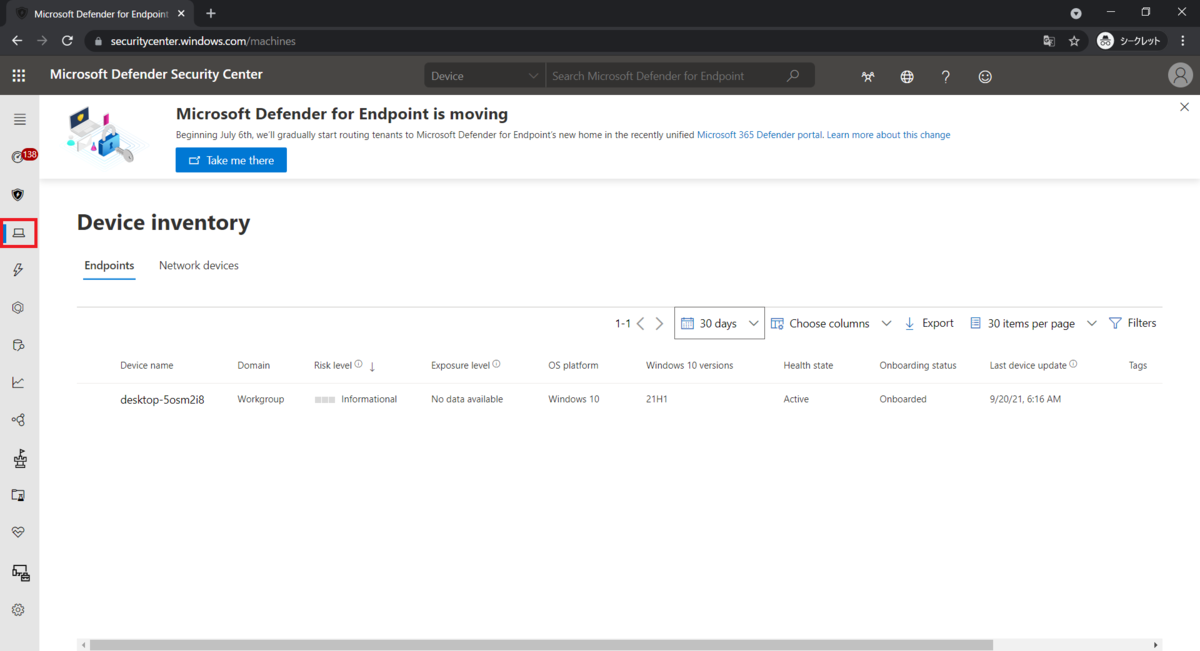Open Incidents shield icon in sidebar

(x=18, y=195)
